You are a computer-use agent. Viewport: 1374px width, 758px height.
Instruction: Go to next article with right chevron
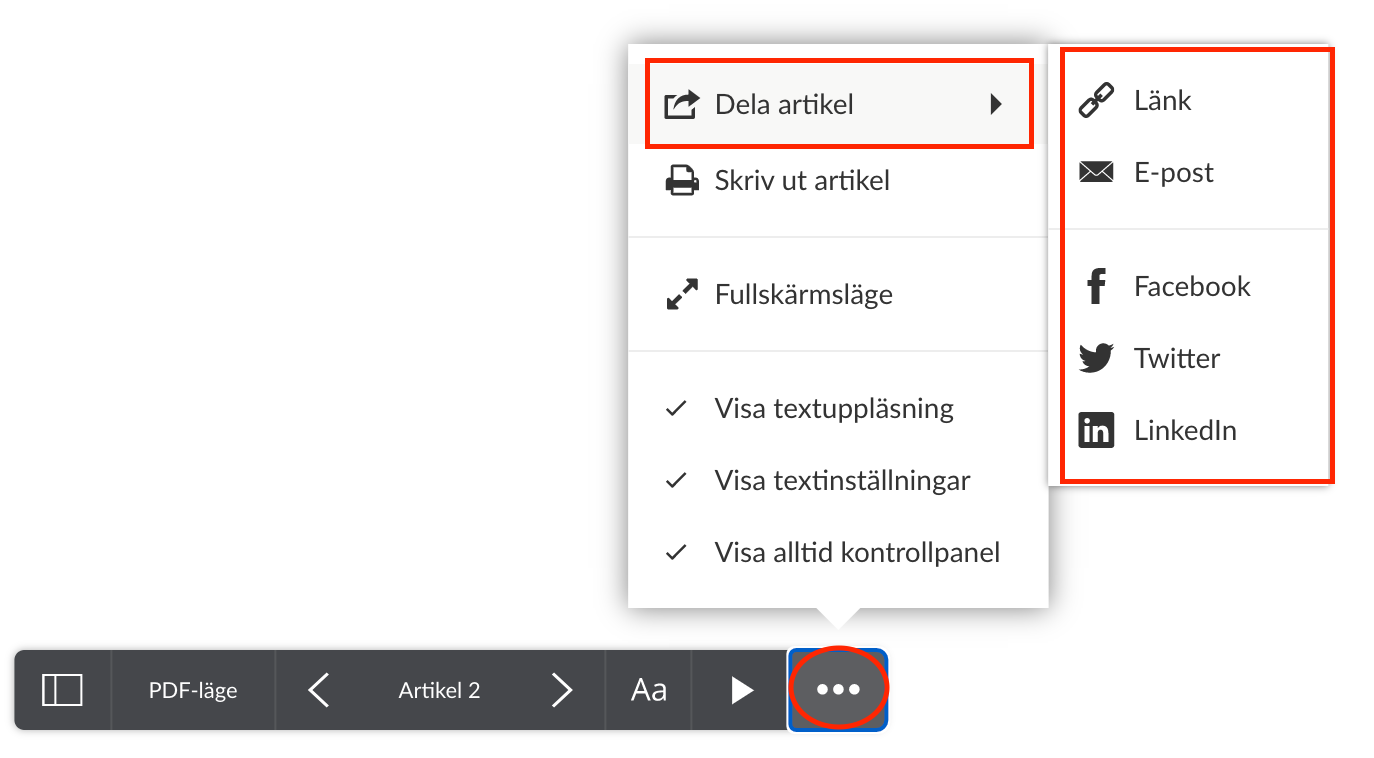[562, 690]
